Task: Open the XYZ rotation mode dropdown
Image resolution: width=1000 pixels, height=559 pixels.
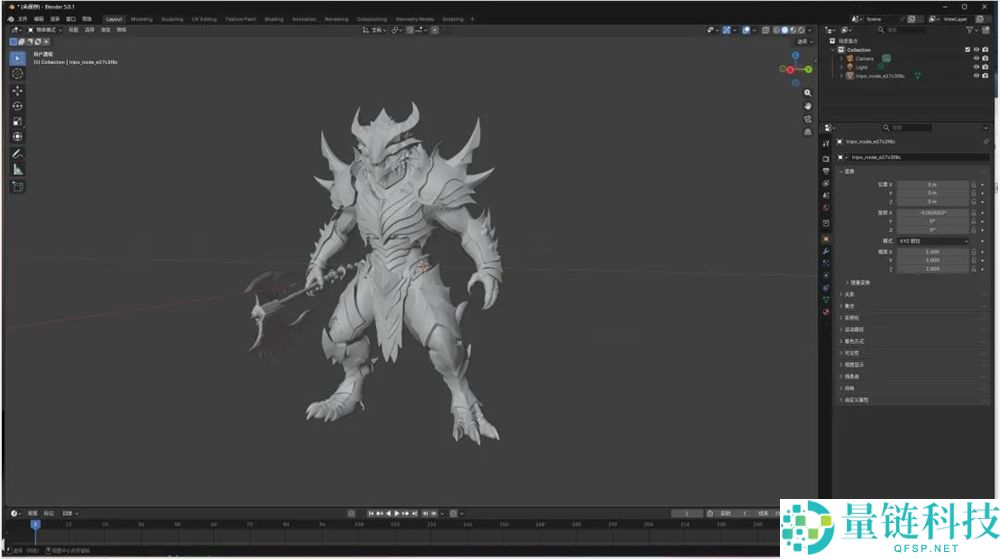Action: point(932,241)
